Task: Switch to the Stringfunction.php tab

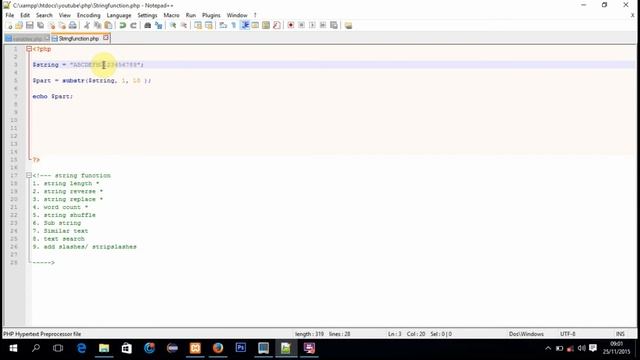Action: (78, 38)
